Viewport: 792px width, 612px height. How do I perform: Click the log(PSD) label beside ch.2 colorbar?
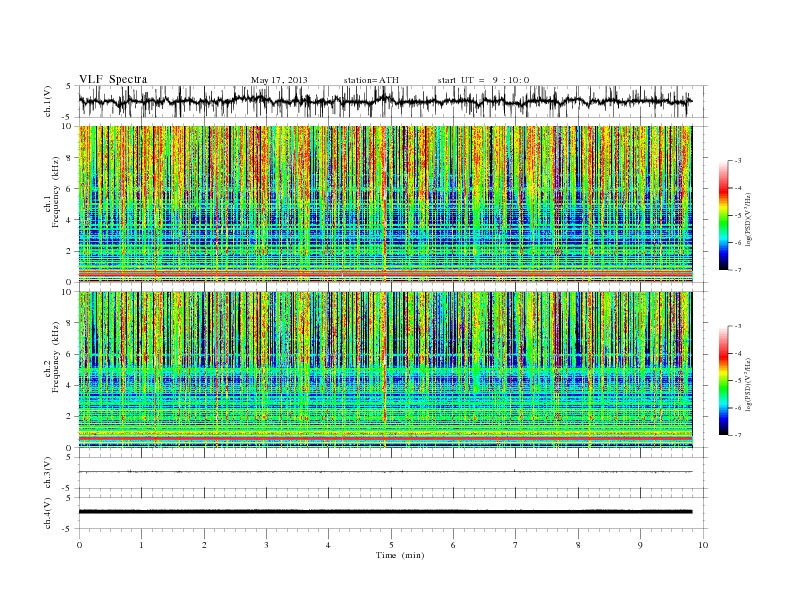pos(749,384)
